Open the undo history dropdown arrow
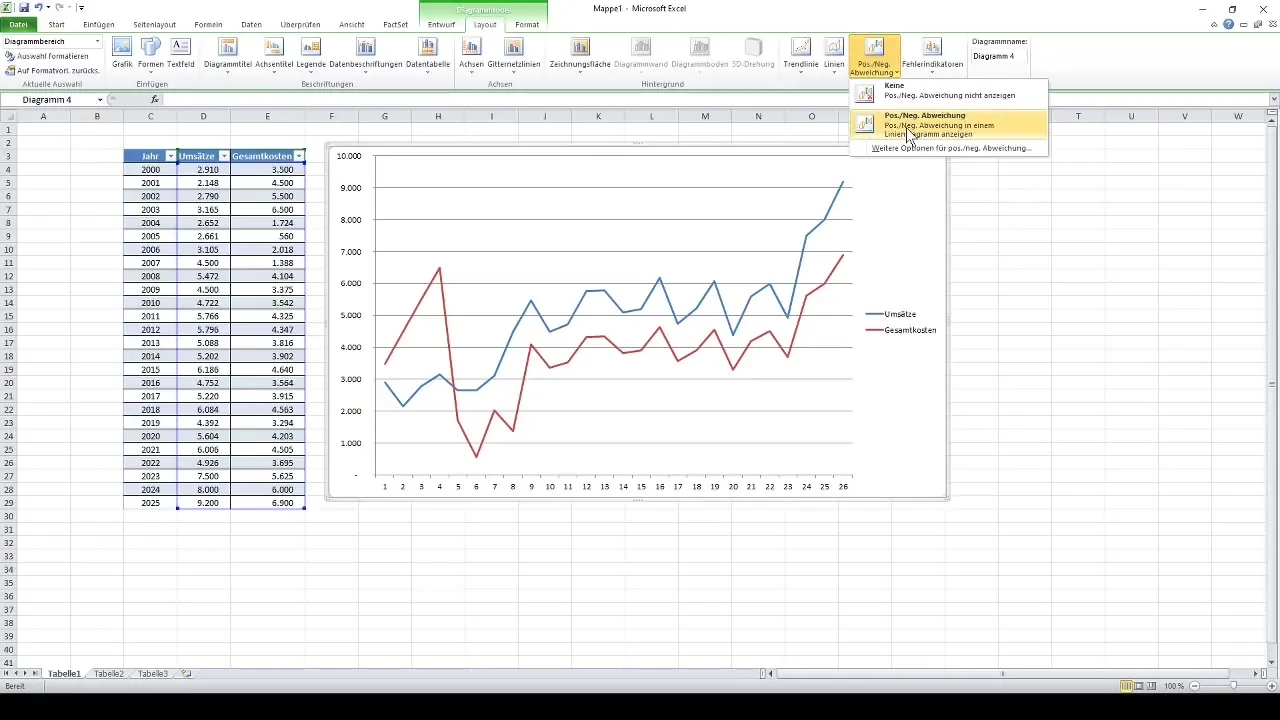The width and height of the screenshot is (1280, 720). pos(47,7)
